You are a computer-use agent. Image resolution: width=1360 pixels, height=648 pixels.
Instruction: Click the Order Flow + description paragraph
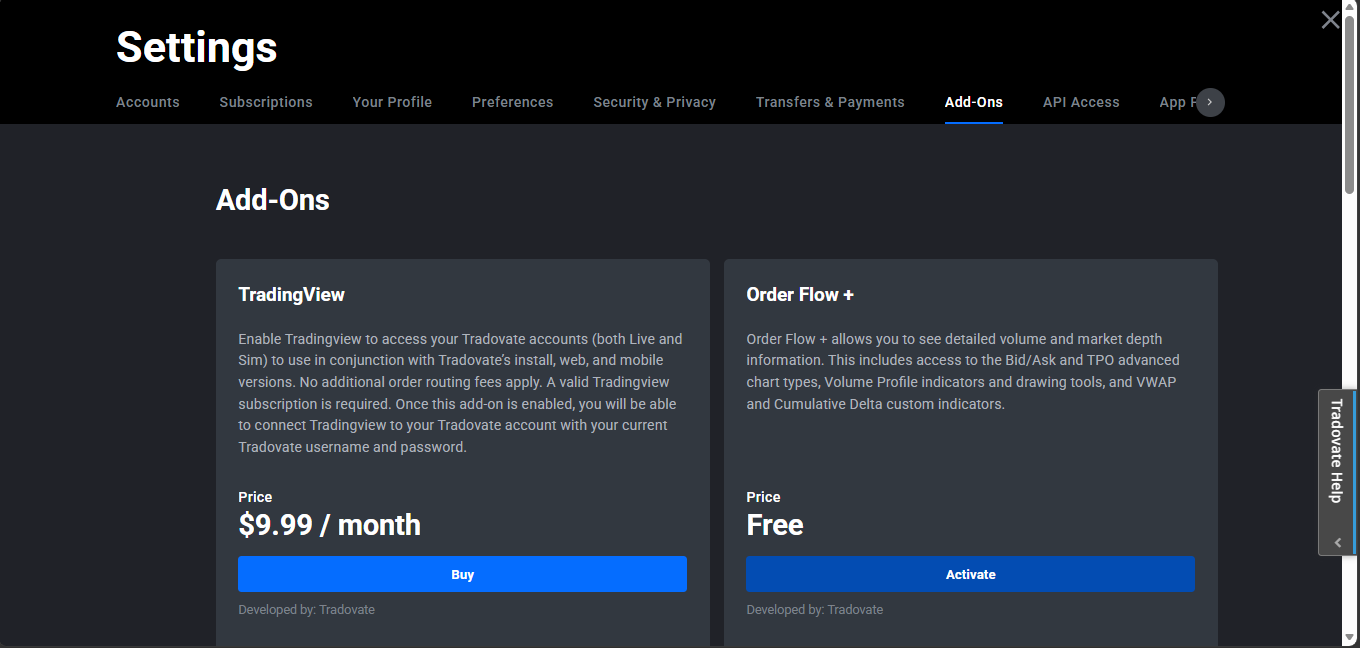point(963,371)
